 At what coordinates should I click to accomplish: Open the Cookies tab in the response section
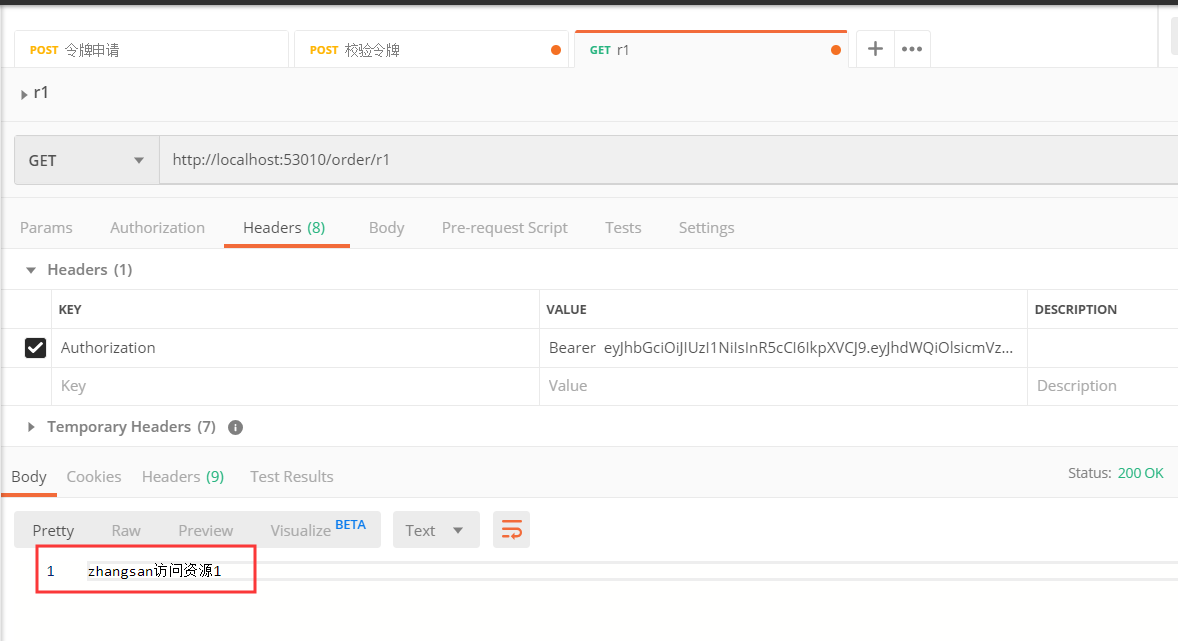pyautogui.click(x=93, y=476)
